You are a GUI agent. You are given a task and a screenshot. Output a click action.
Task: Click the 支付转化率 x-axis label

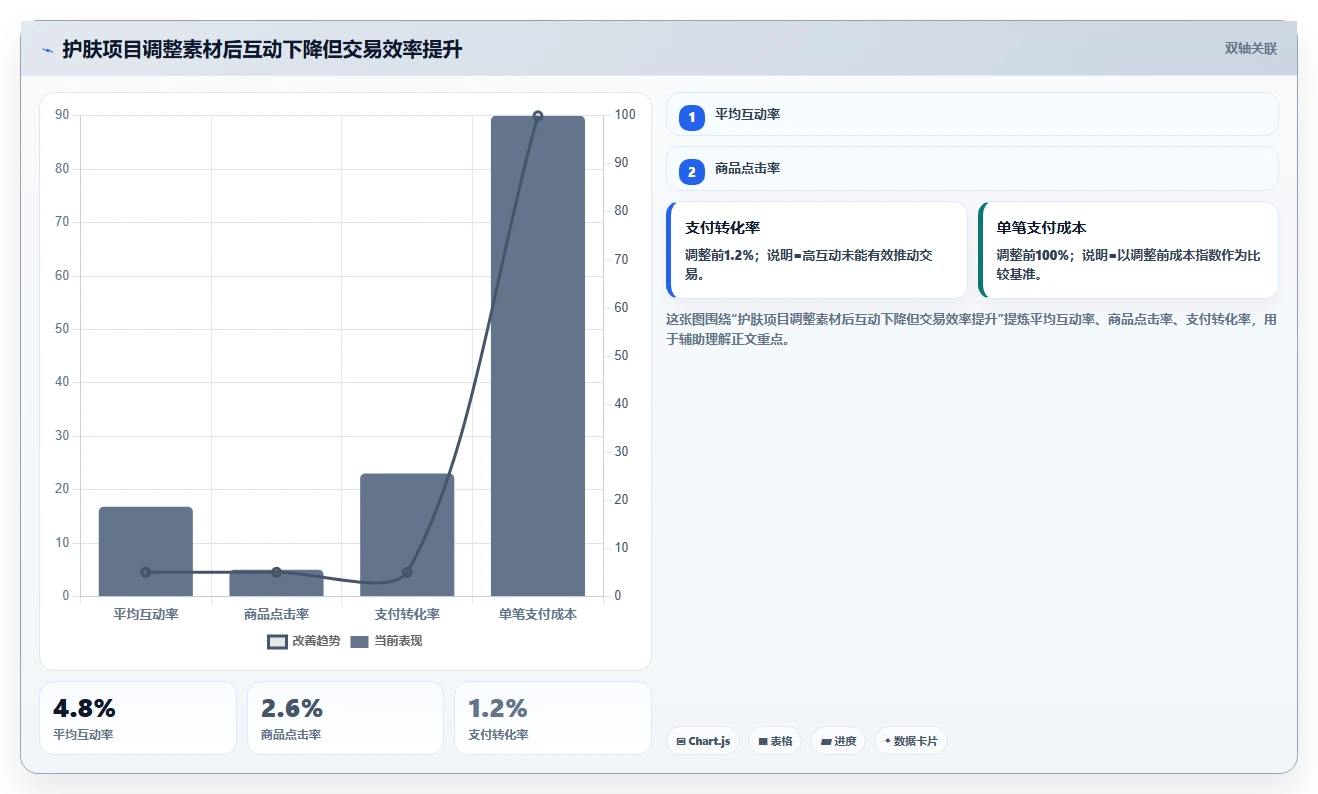tap(407, 614)
